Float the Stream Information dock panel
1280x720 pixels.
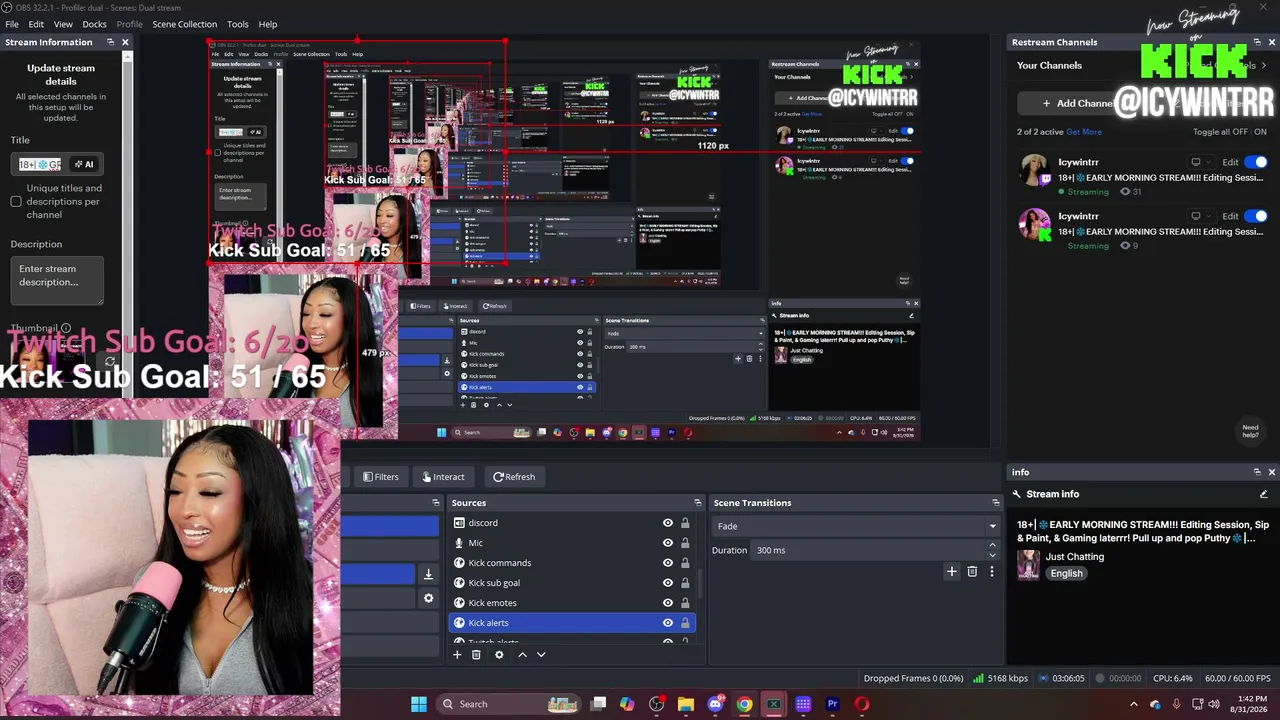click(109, 42)
